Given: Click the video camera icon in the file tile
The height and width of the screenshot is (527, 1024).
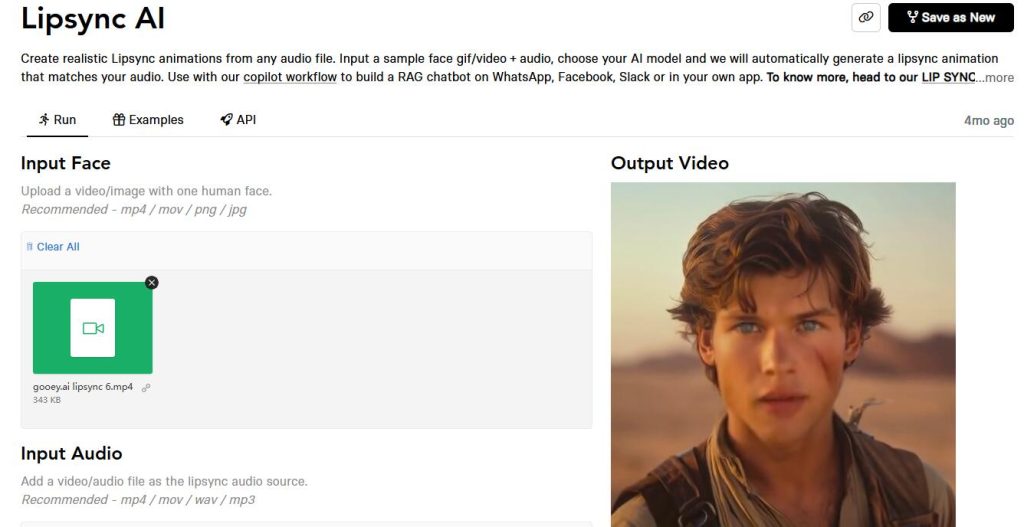Looking at the screenshot, I should (93, 328).
